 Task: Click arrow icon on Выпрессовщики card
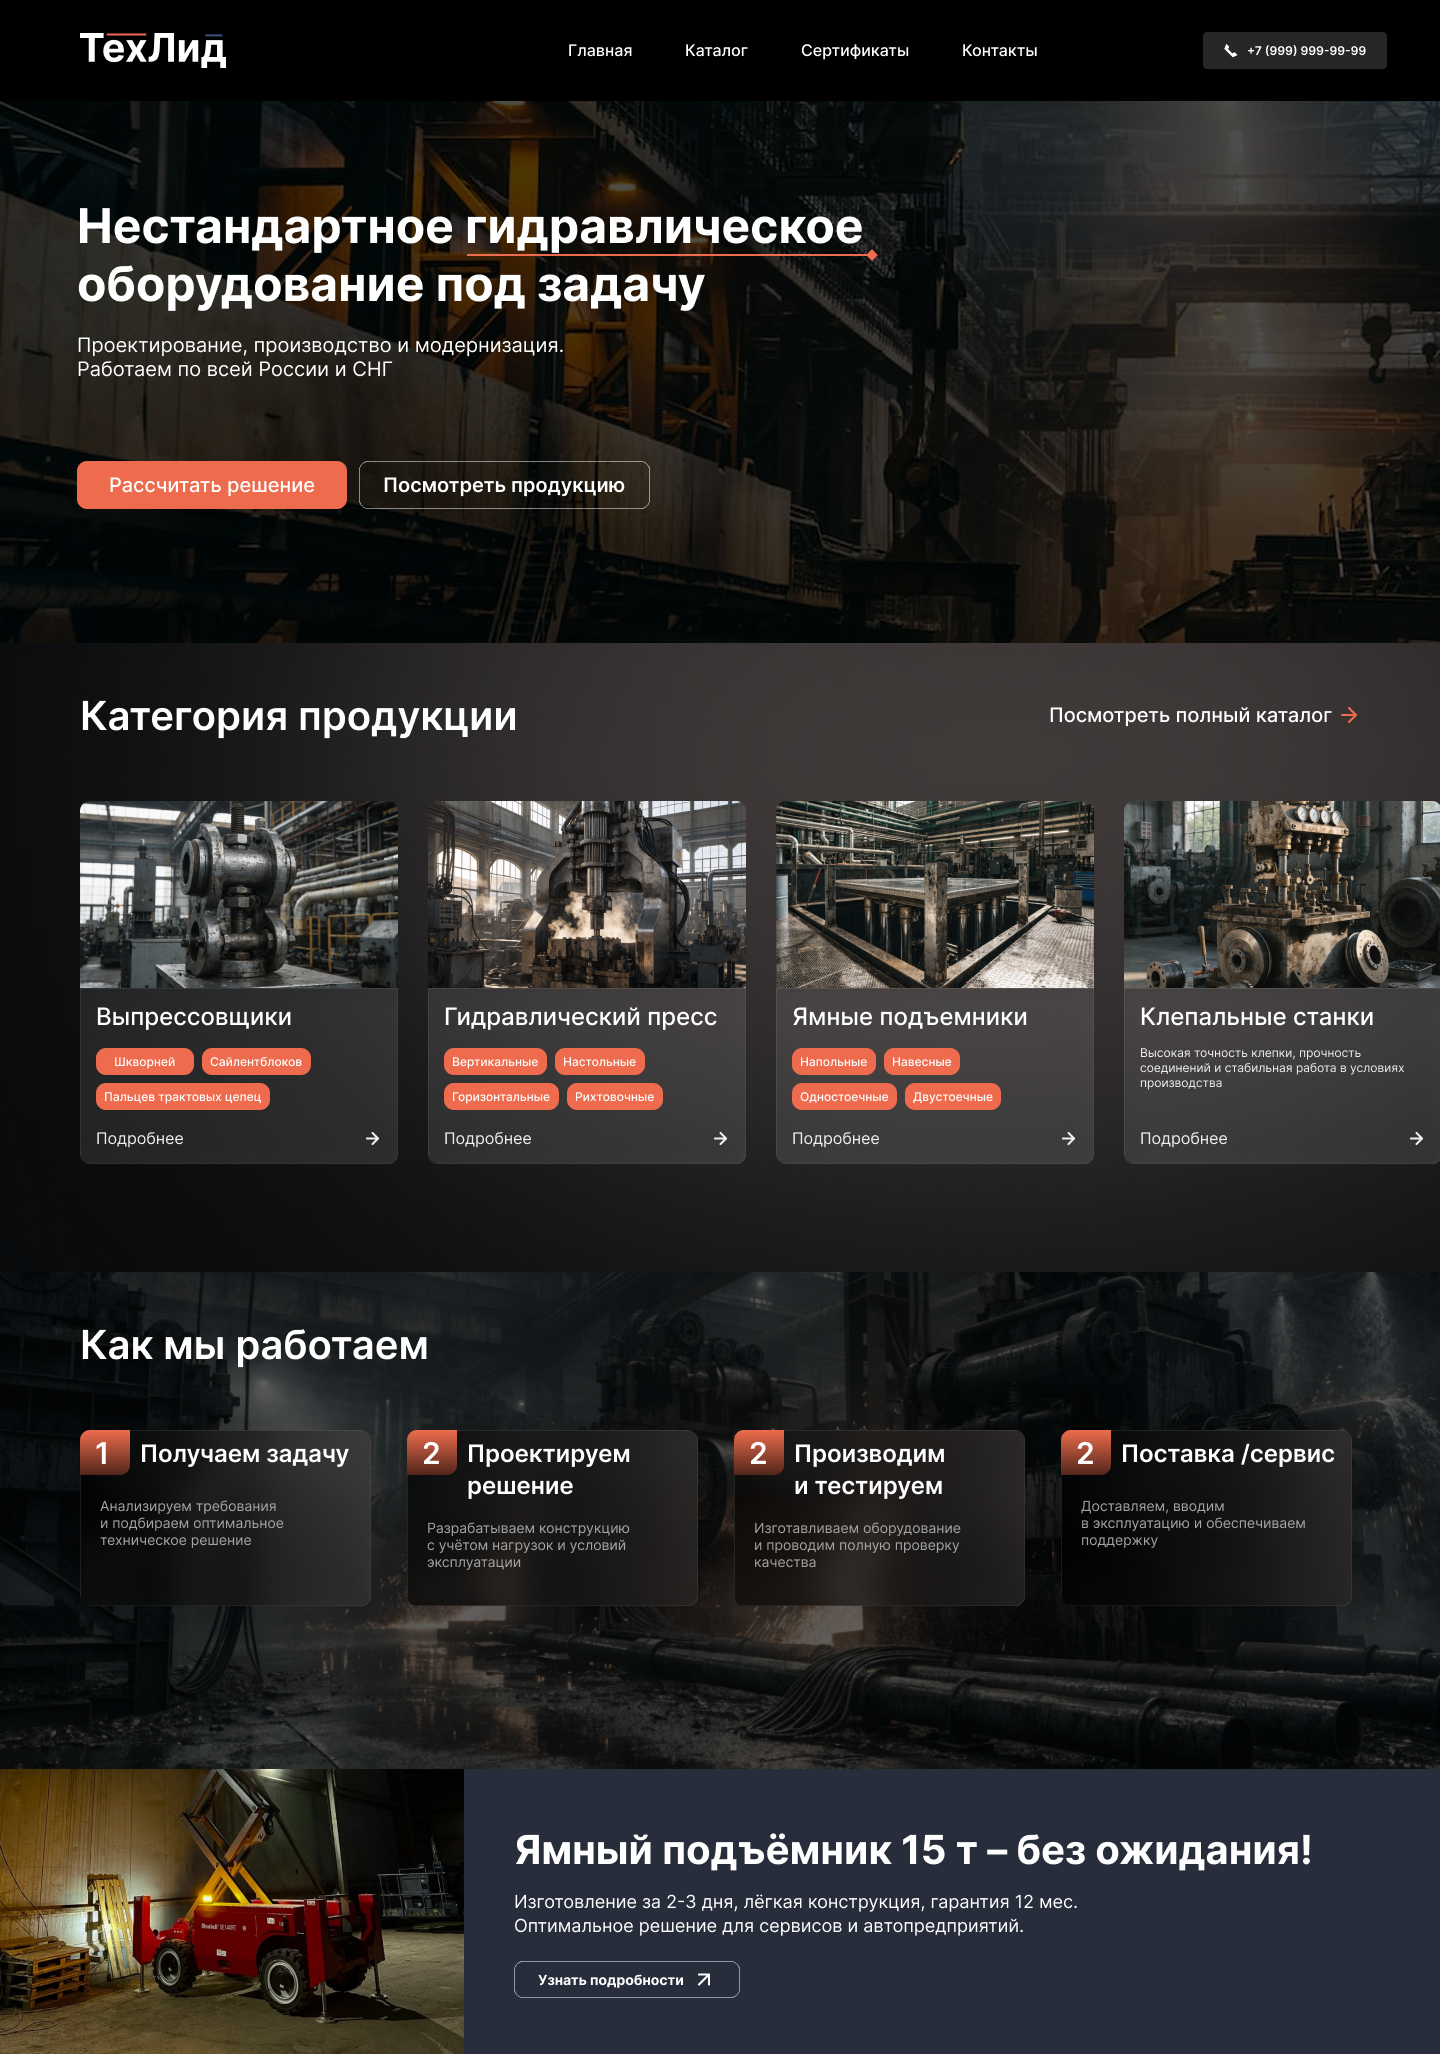pyautogui.click(x=372, y=1138)
